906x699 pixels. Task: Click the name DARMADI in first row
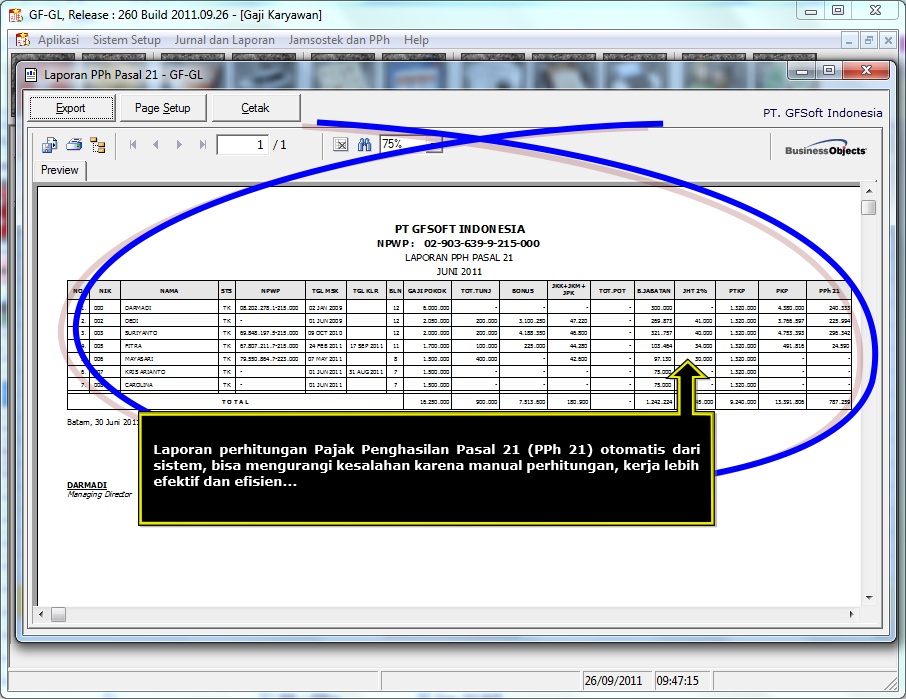pyautogui.click(x=138, y=308)
